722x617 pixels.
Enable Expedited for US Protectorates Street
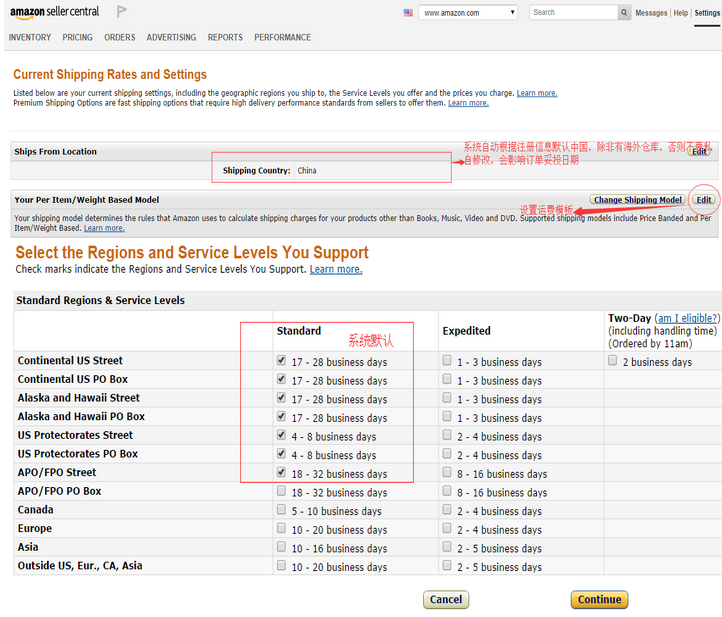[447, 435]
